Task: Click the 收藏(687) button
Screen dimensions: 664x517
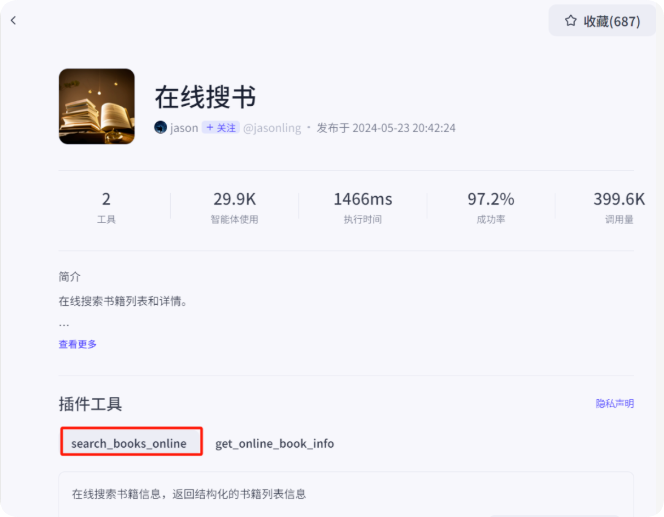Action: point(602,21)
